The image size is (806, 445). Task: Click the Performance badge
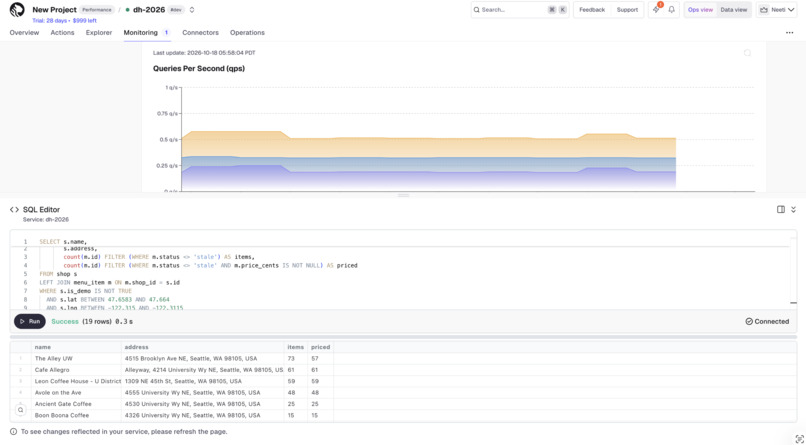(x=96, y=10)
